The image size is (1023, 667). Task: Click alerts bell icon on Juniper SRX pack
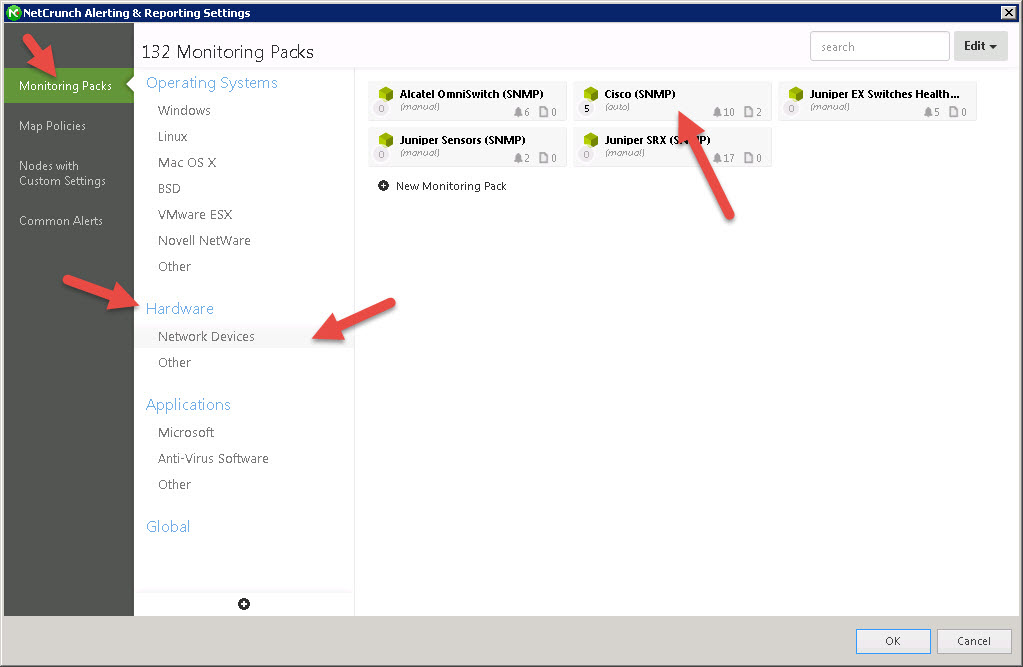click(x=717, y=158)
